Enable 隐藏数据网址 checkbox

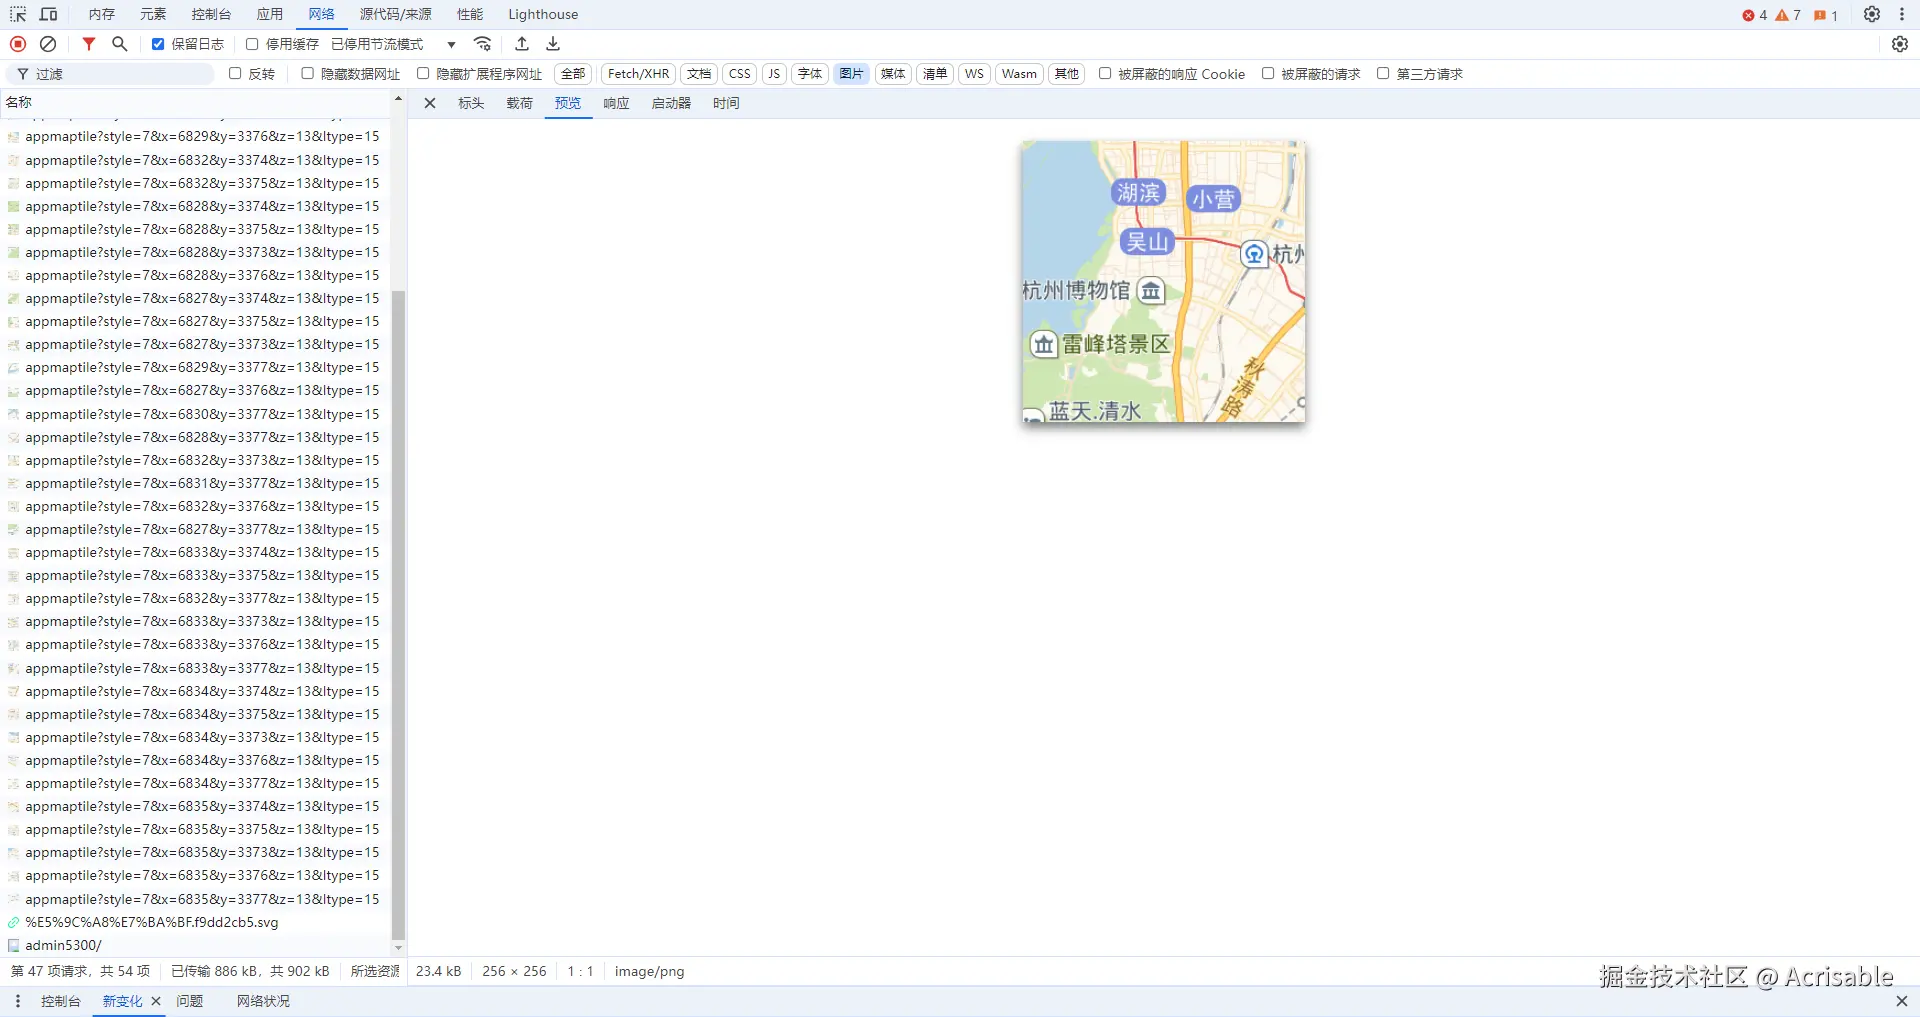click(x=308, y=73)
